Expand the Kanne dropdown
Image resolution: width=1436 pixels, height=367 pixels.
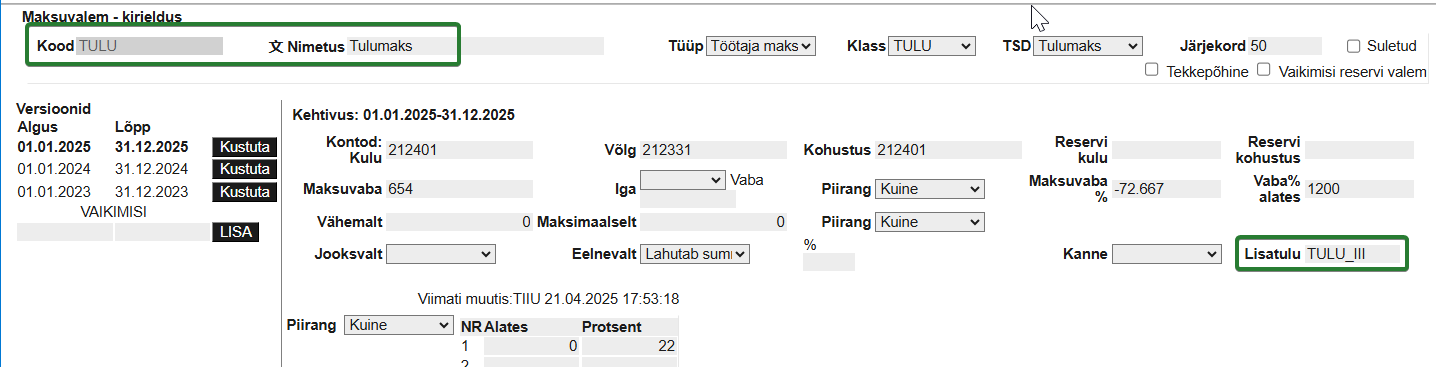pyautogui.click(x=1167, y=254)
